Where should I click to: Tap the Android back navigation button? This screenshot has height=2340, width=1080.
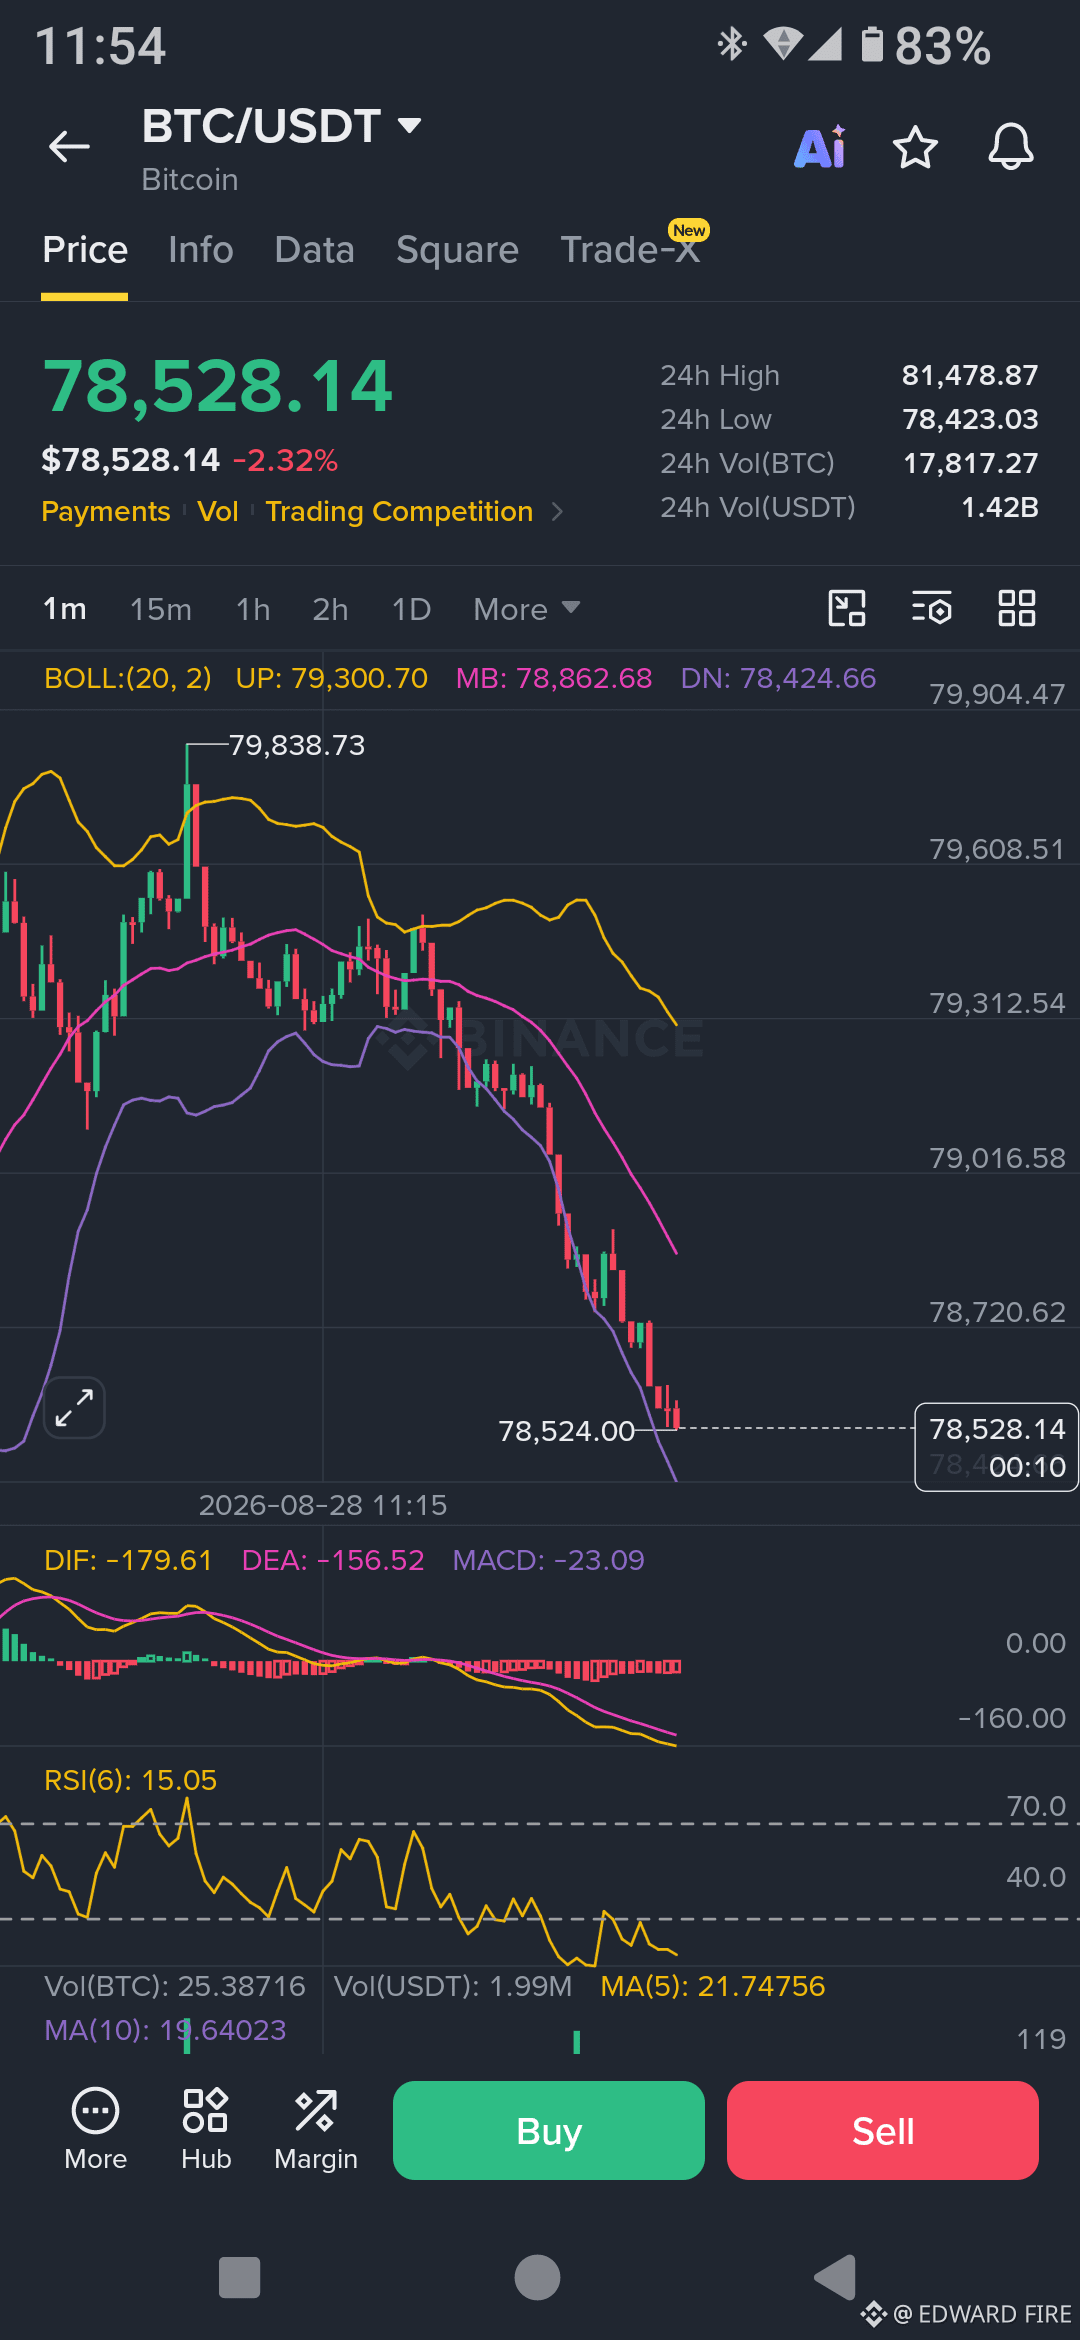836,2278
